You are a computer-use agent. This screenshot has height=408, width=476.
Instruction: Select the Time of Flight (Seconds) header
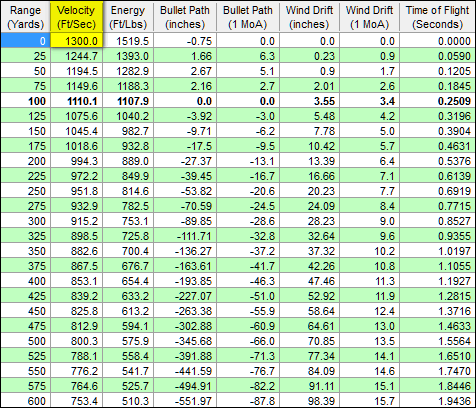point(437,17)
